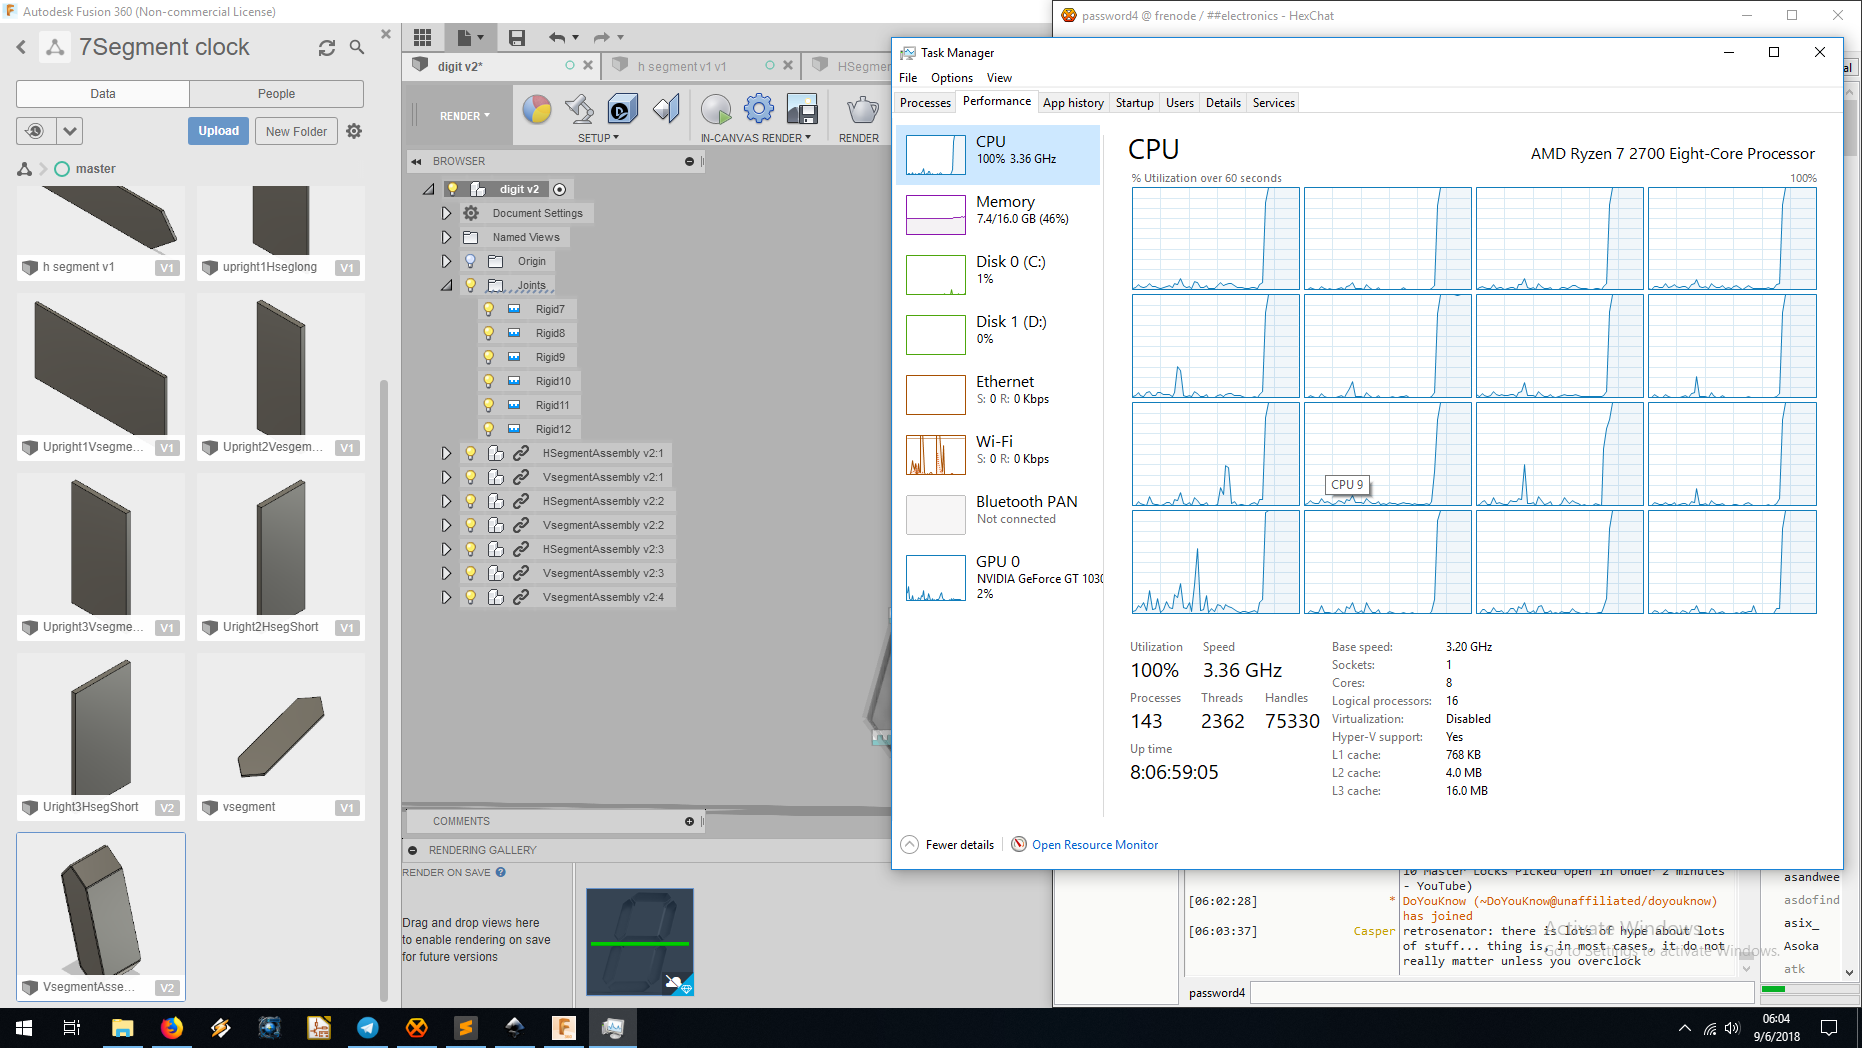Open Sublime Text from the taskbar
The width and height of the screenshot is (1862, 1048).
coord(466,1027)
